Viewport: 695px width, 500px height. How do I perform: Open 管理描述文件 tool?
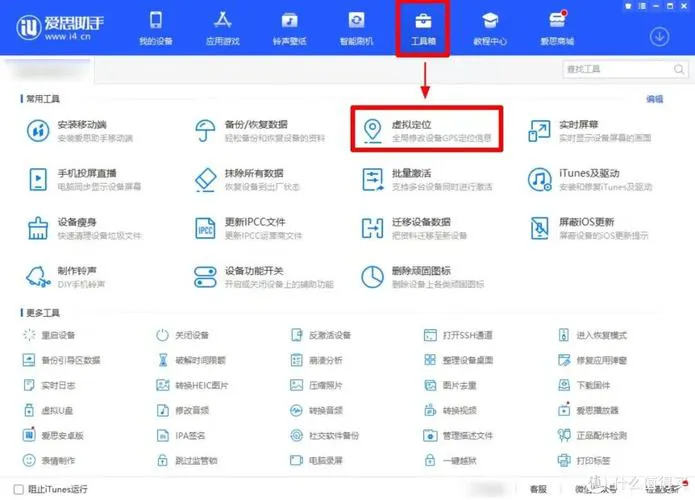tap(458, 435)
